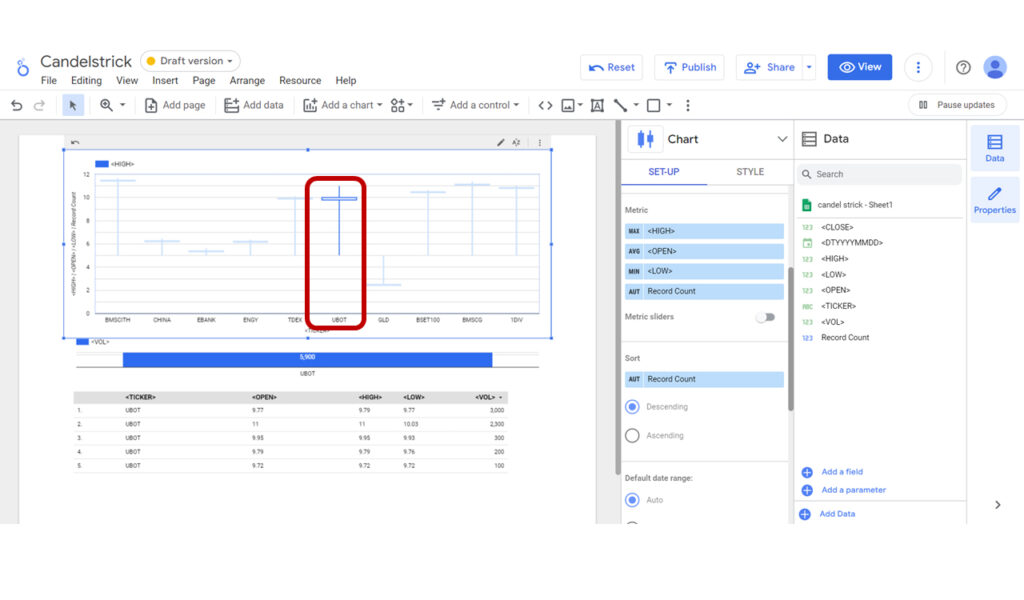Click the blue View button
The height and width of the screenshot is (600, 1024).
pos(859,67)
